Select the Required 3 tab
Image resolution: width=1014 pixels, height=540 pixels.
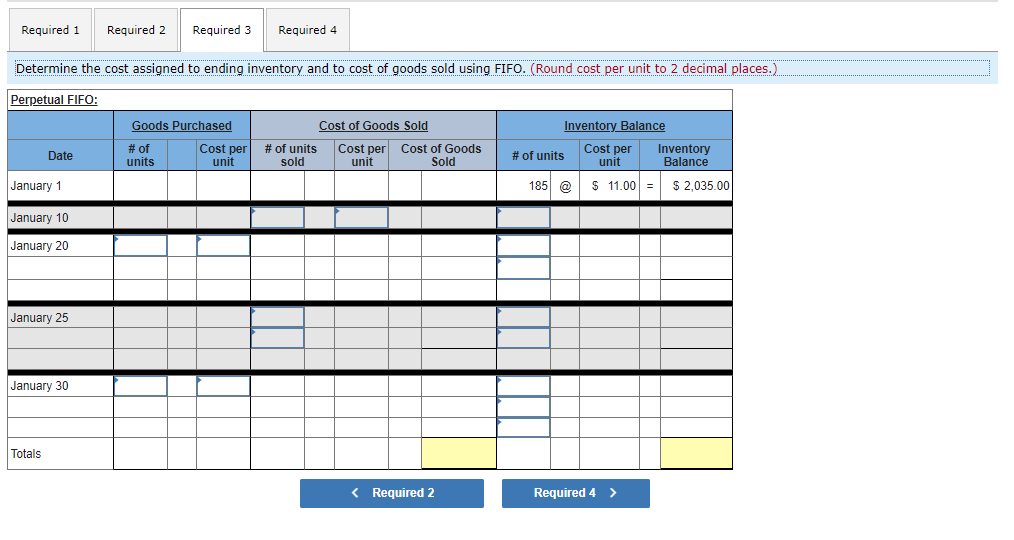click(x=222, y=30)
